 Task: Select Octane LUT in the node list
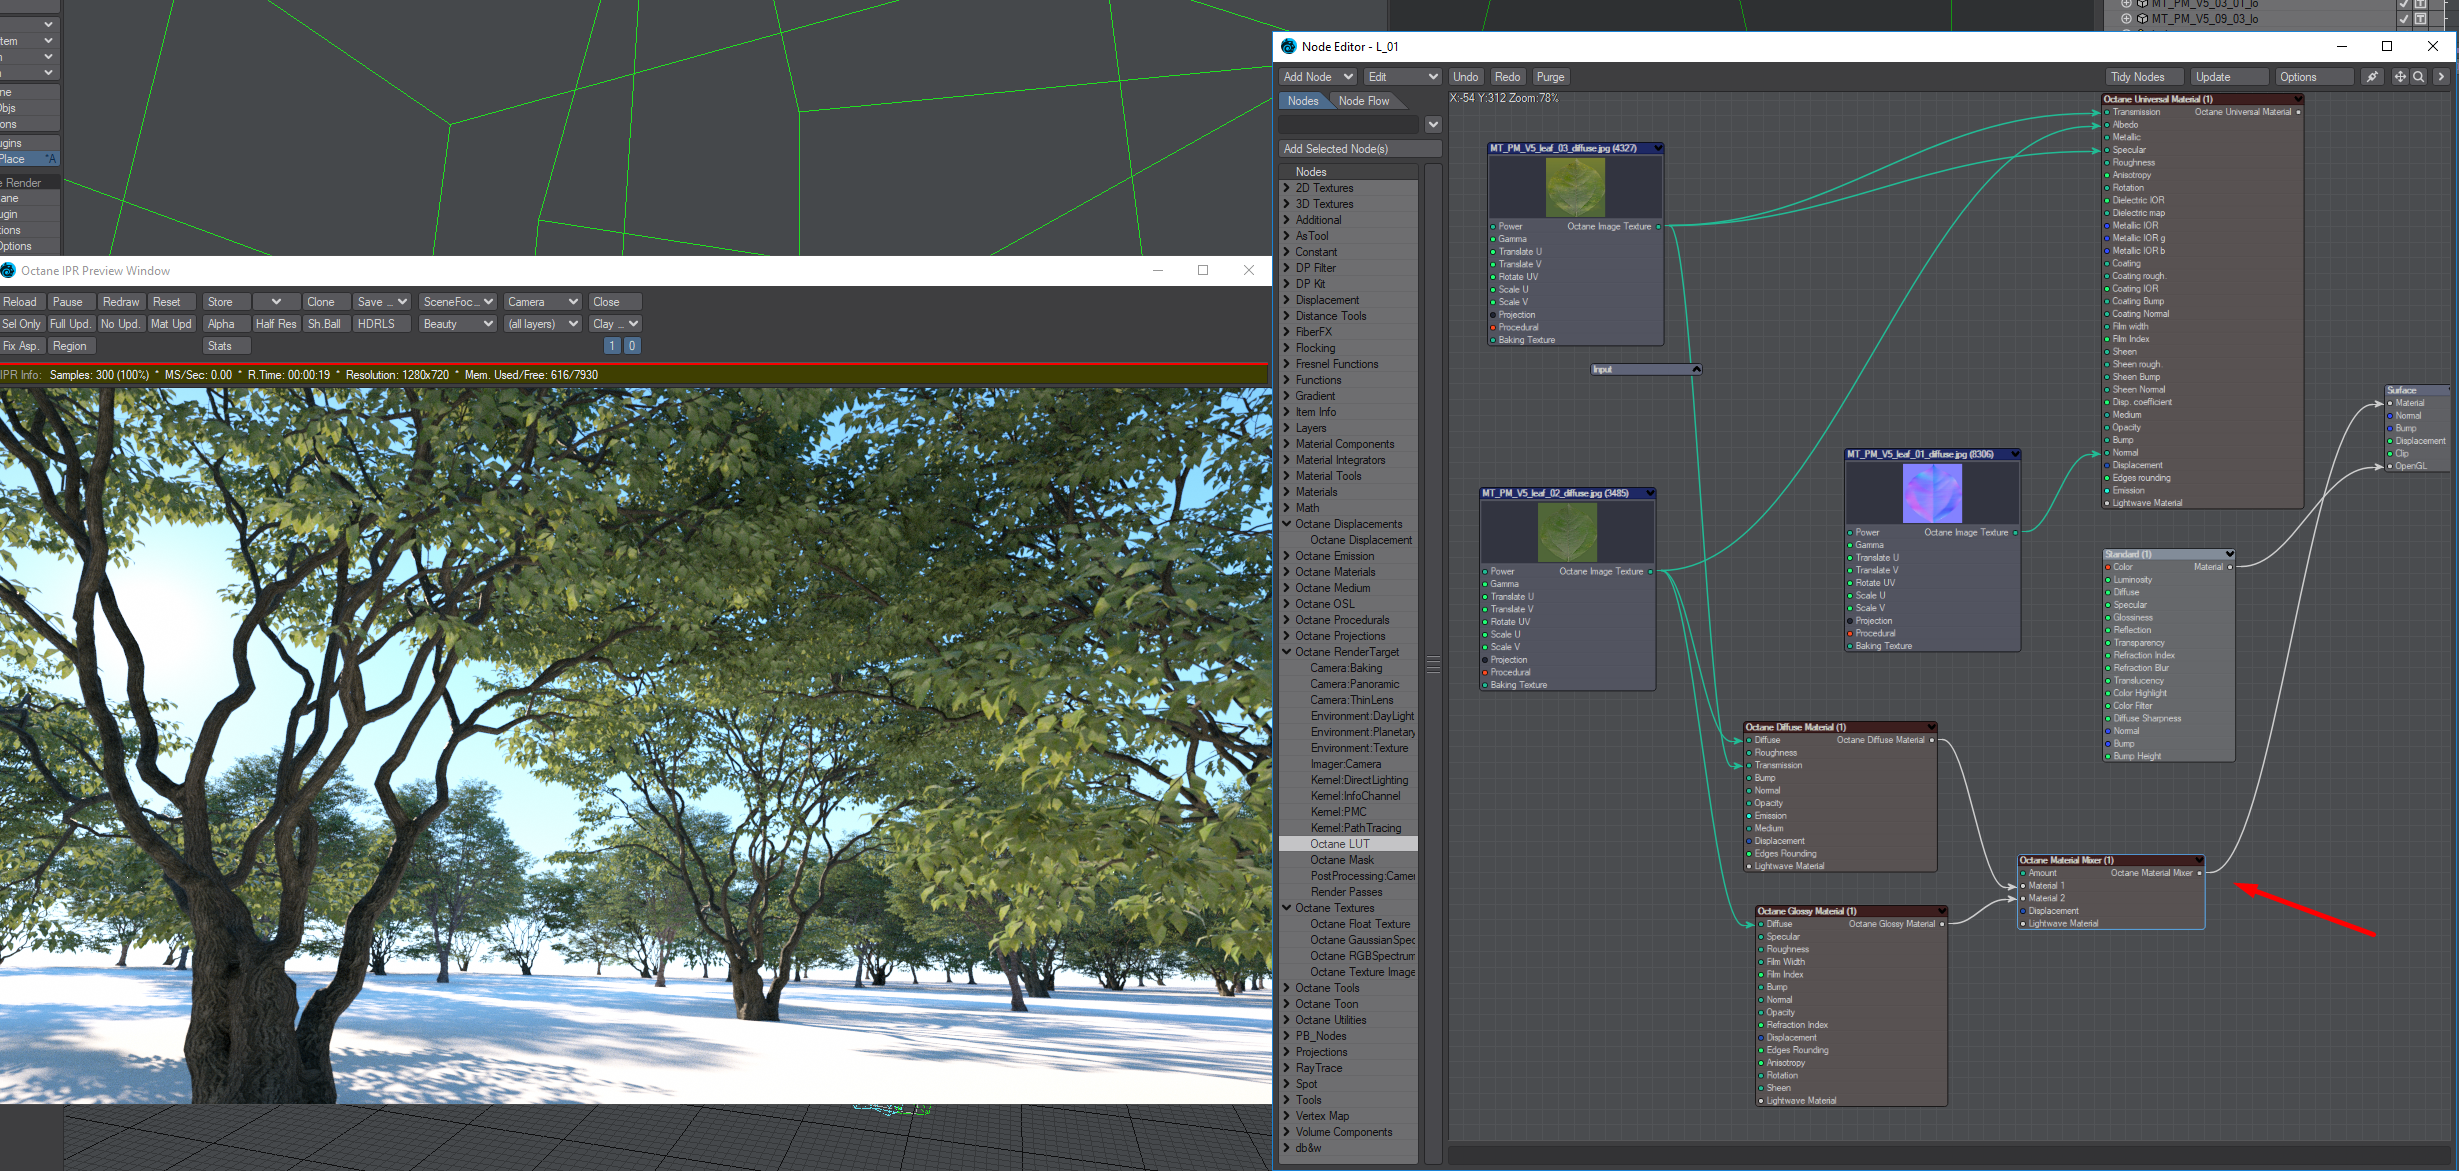1340,844
